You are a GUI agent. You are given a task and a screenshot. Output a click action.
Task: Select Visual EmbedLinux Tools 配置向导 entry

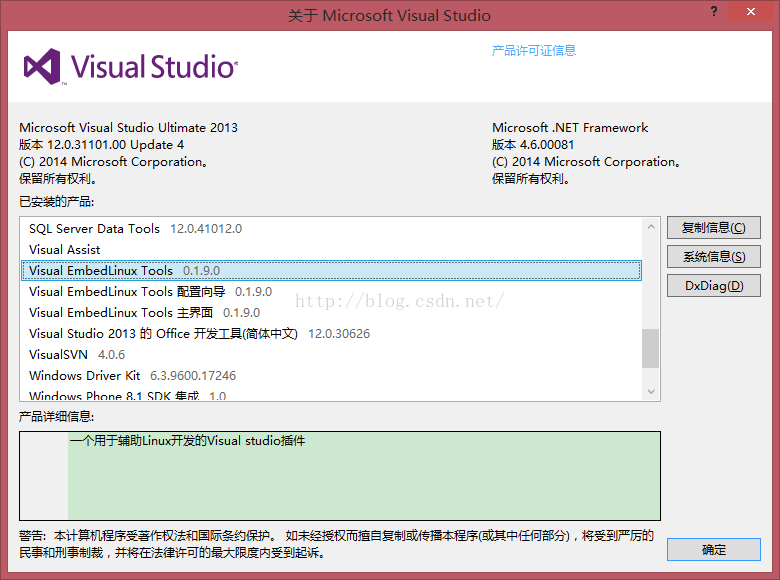click(x=331, y=291)
